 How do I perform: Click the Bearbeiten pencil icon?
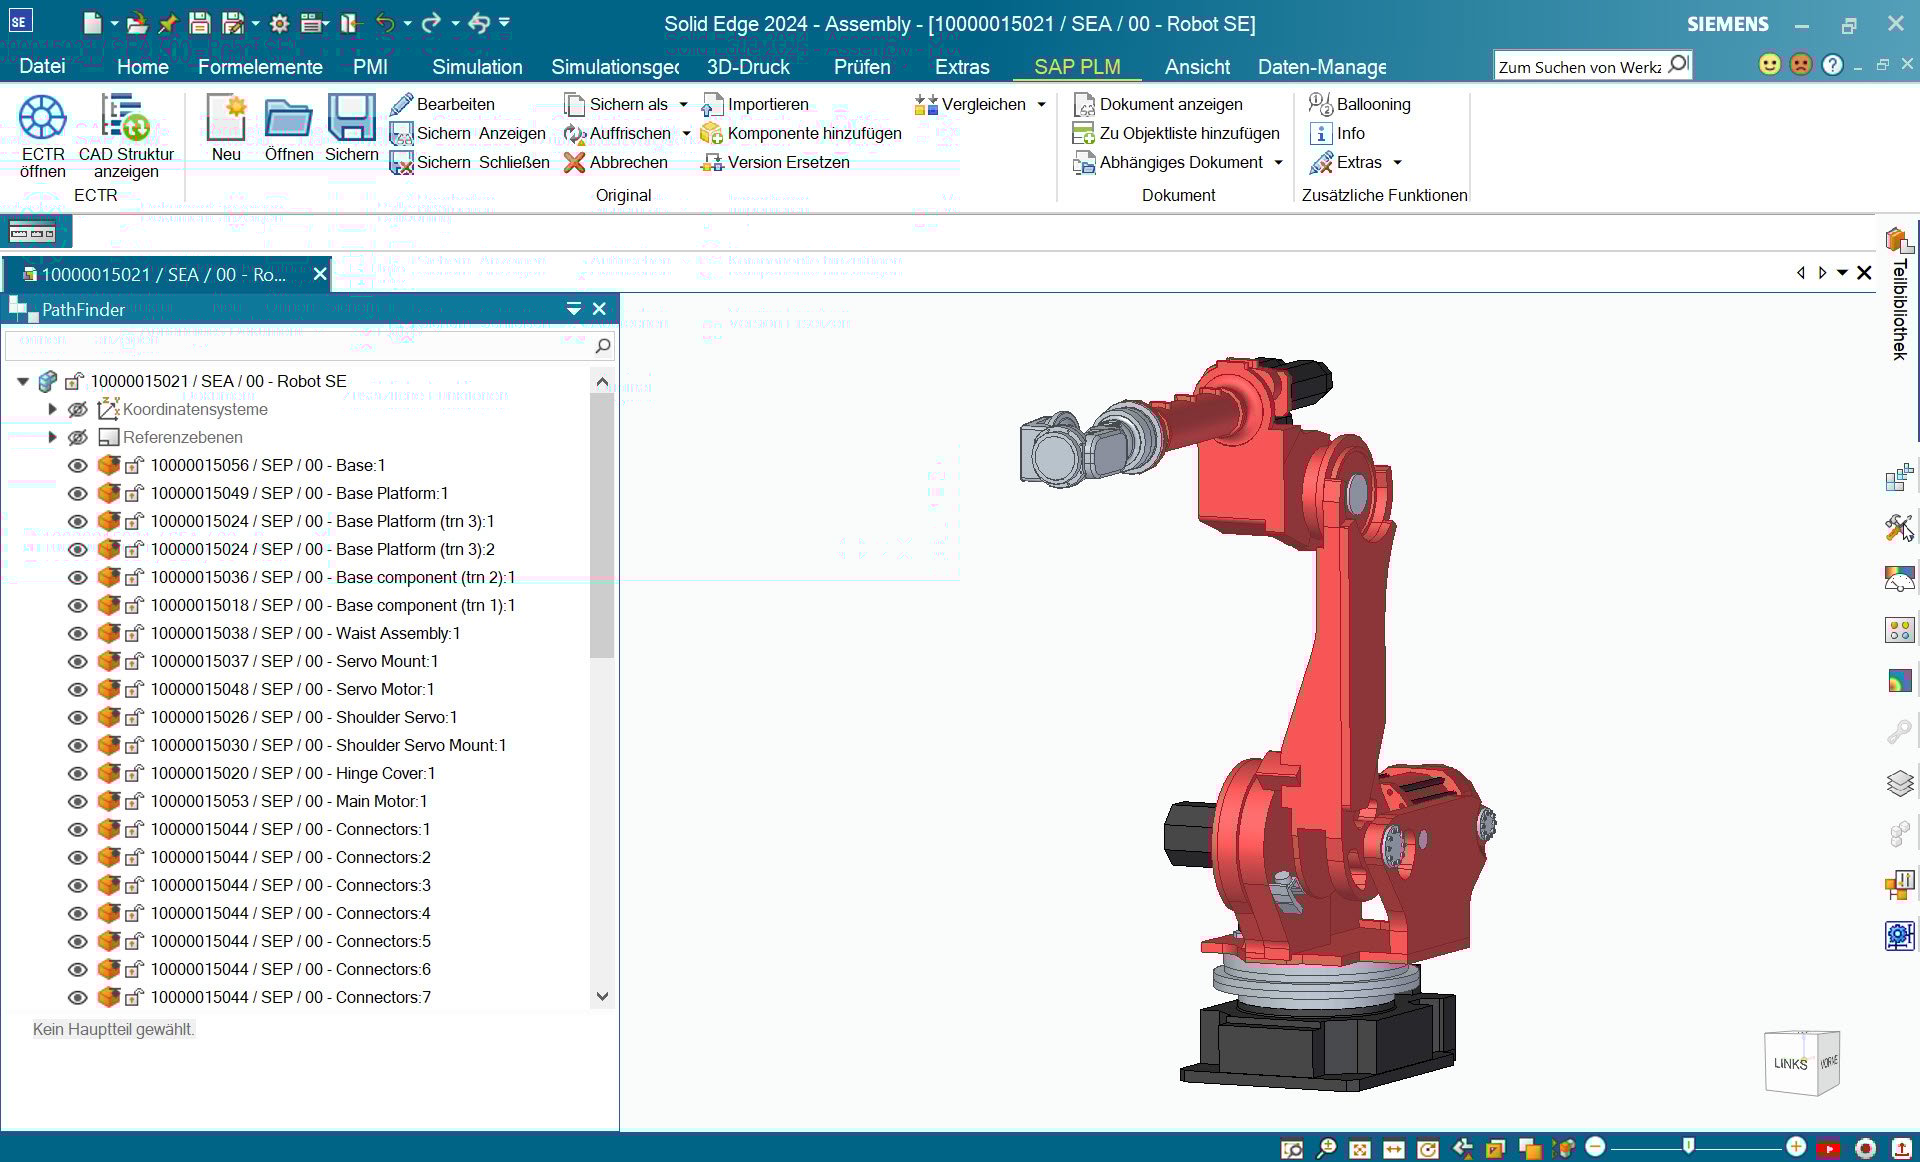click(402, 104)
